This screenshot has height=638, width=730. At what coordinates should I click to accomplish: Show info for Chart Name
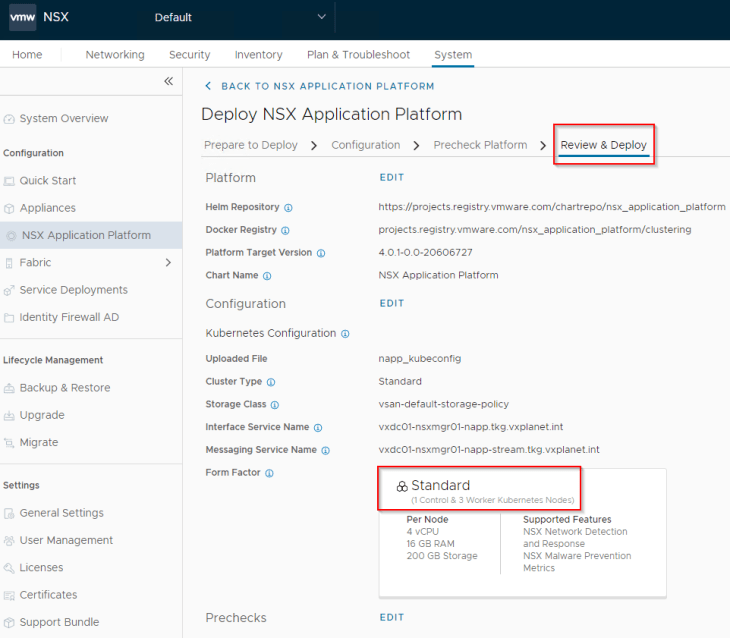pyautogui.click(x=267, y=276)
